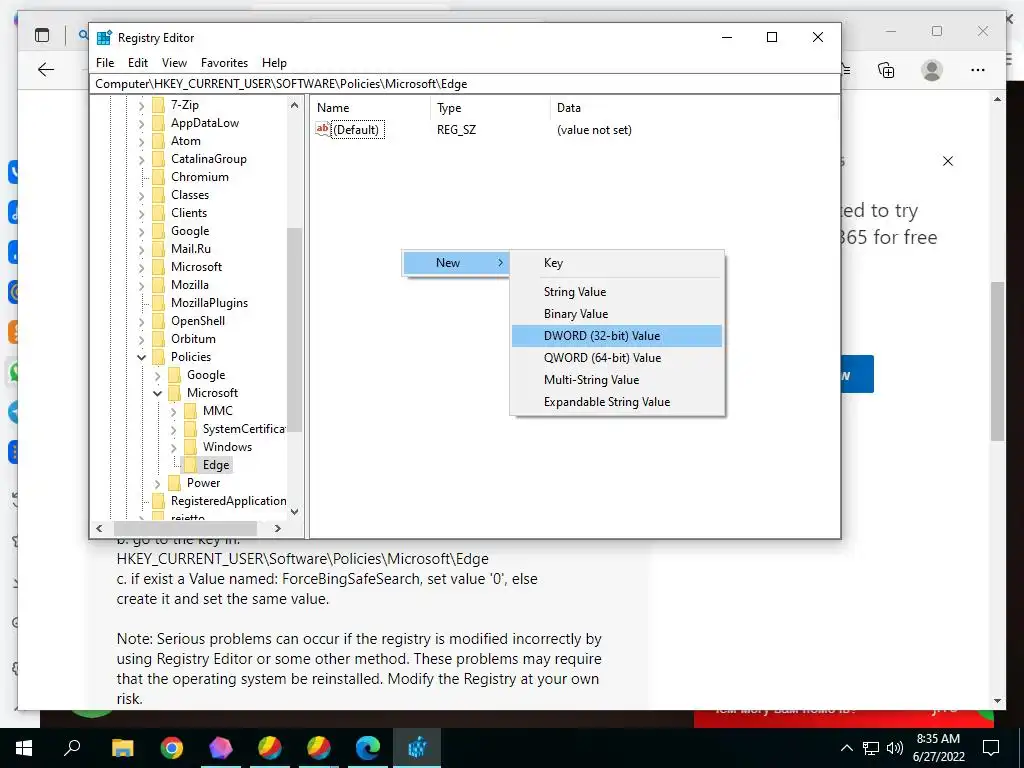Open the Help menu
Viewport: 1024px width, 768px height.
[x=274, y=63]
